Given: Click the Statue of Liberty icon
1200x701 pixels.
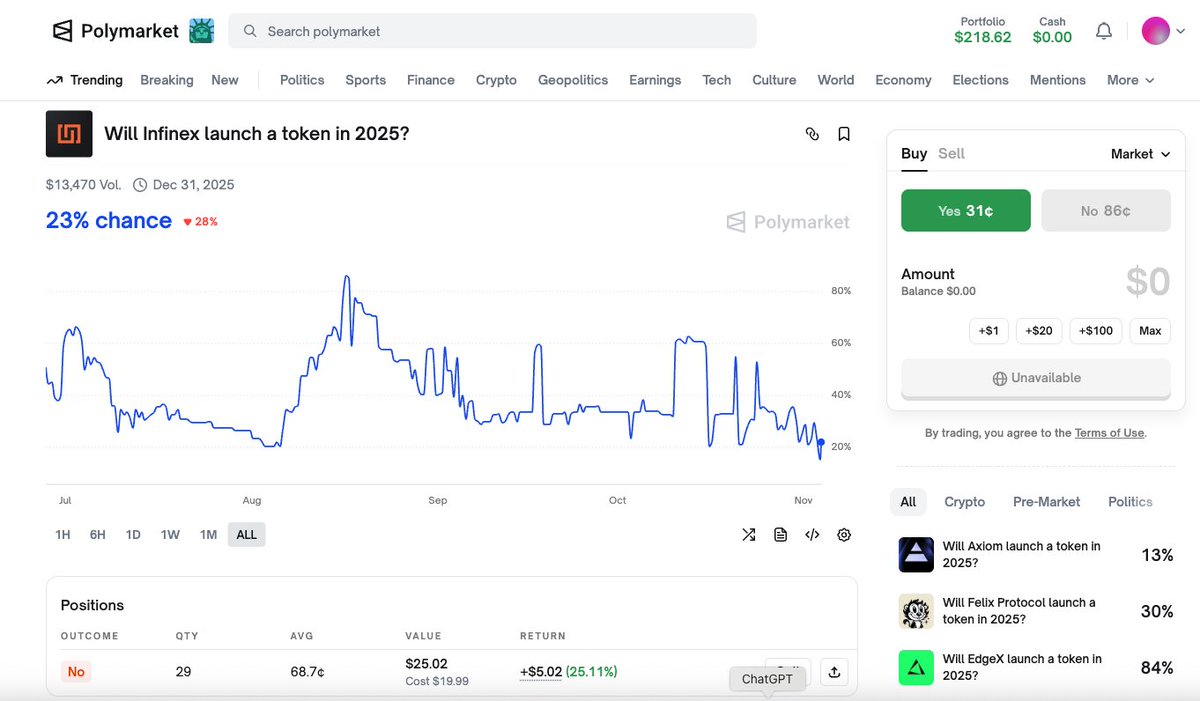Looking at the screenshot, I should tap(201, 31).
